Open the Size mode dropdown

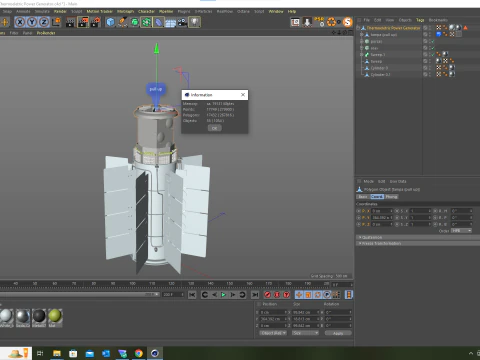click(305, 333)
